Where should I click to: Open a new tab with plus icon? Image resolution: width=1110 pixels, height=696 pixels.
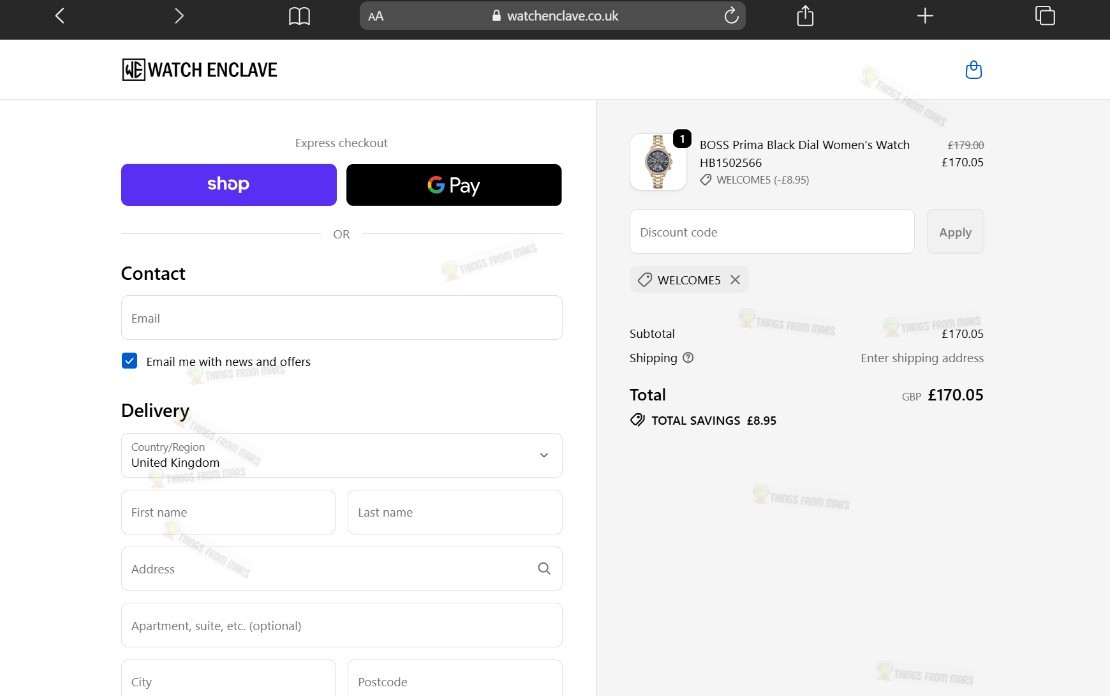tap(925, 16)
